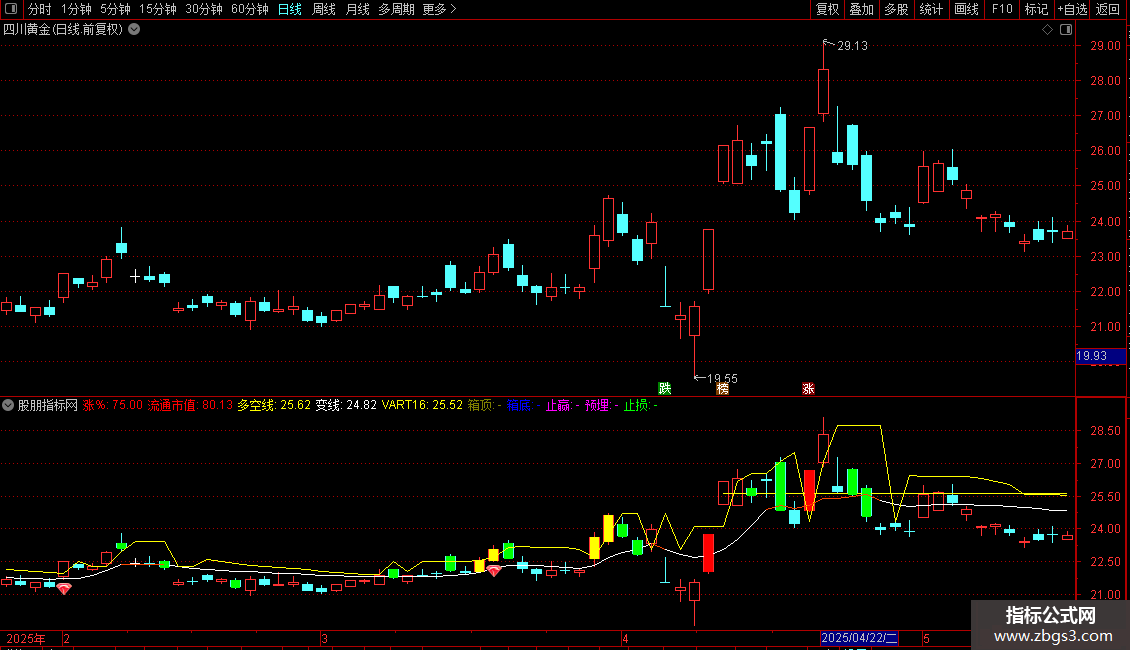Switch to 分时 intraday view
The width and height of the screenshot is (1130, 650).
click(40, 9)
